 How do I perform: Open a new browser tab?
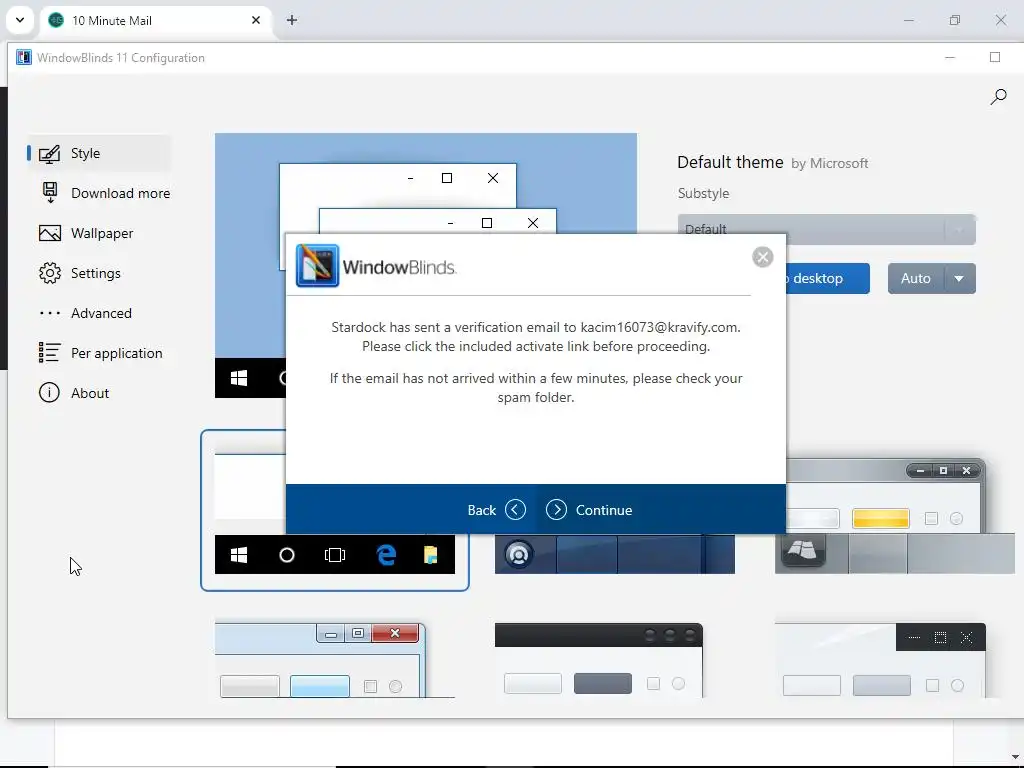coord(292,20)
